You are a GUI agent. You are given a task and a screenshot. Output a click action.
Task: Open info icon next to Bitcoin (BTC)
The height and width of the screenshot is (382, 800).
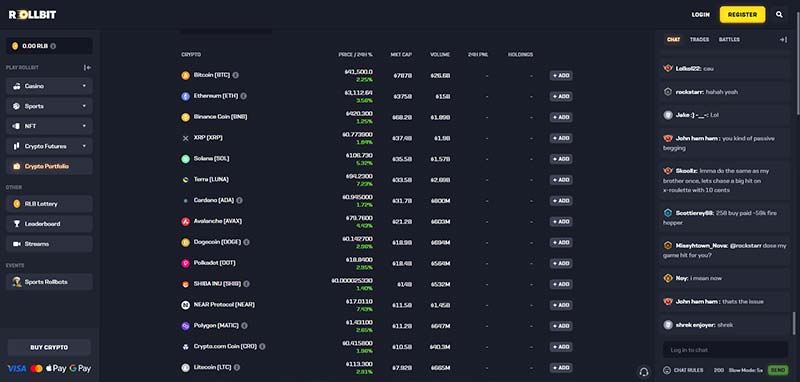point(235,75)
